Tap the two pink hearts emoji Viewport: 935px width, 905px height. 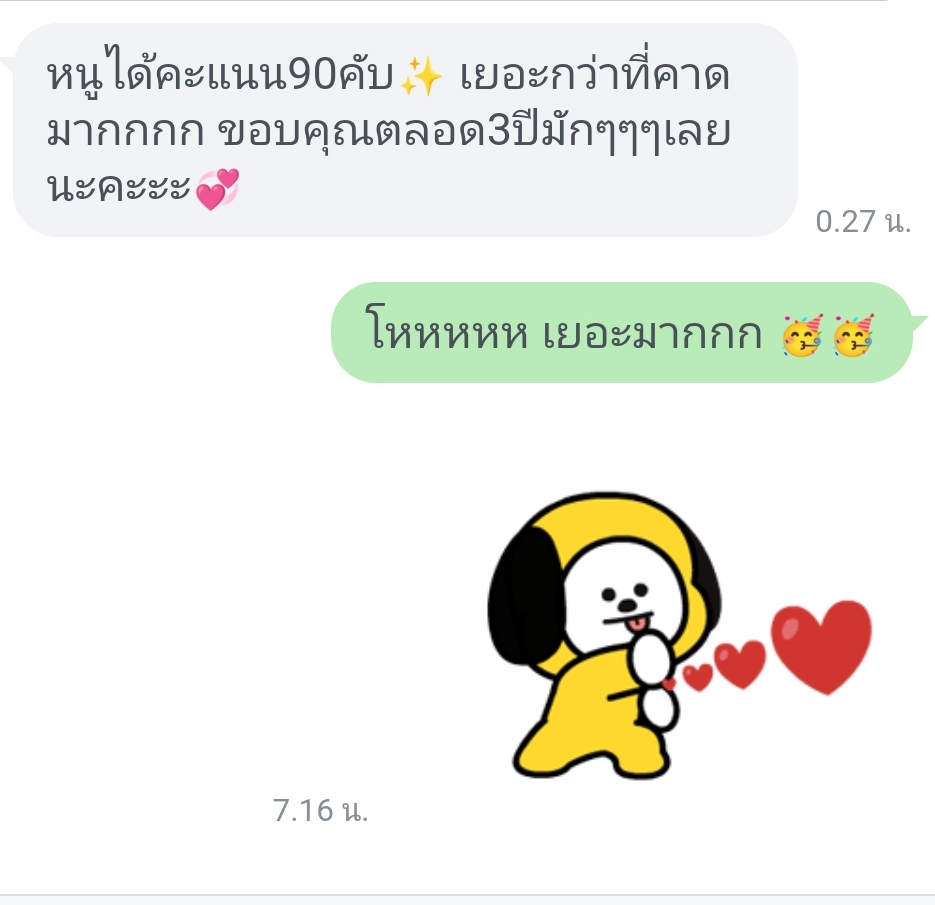217,190
